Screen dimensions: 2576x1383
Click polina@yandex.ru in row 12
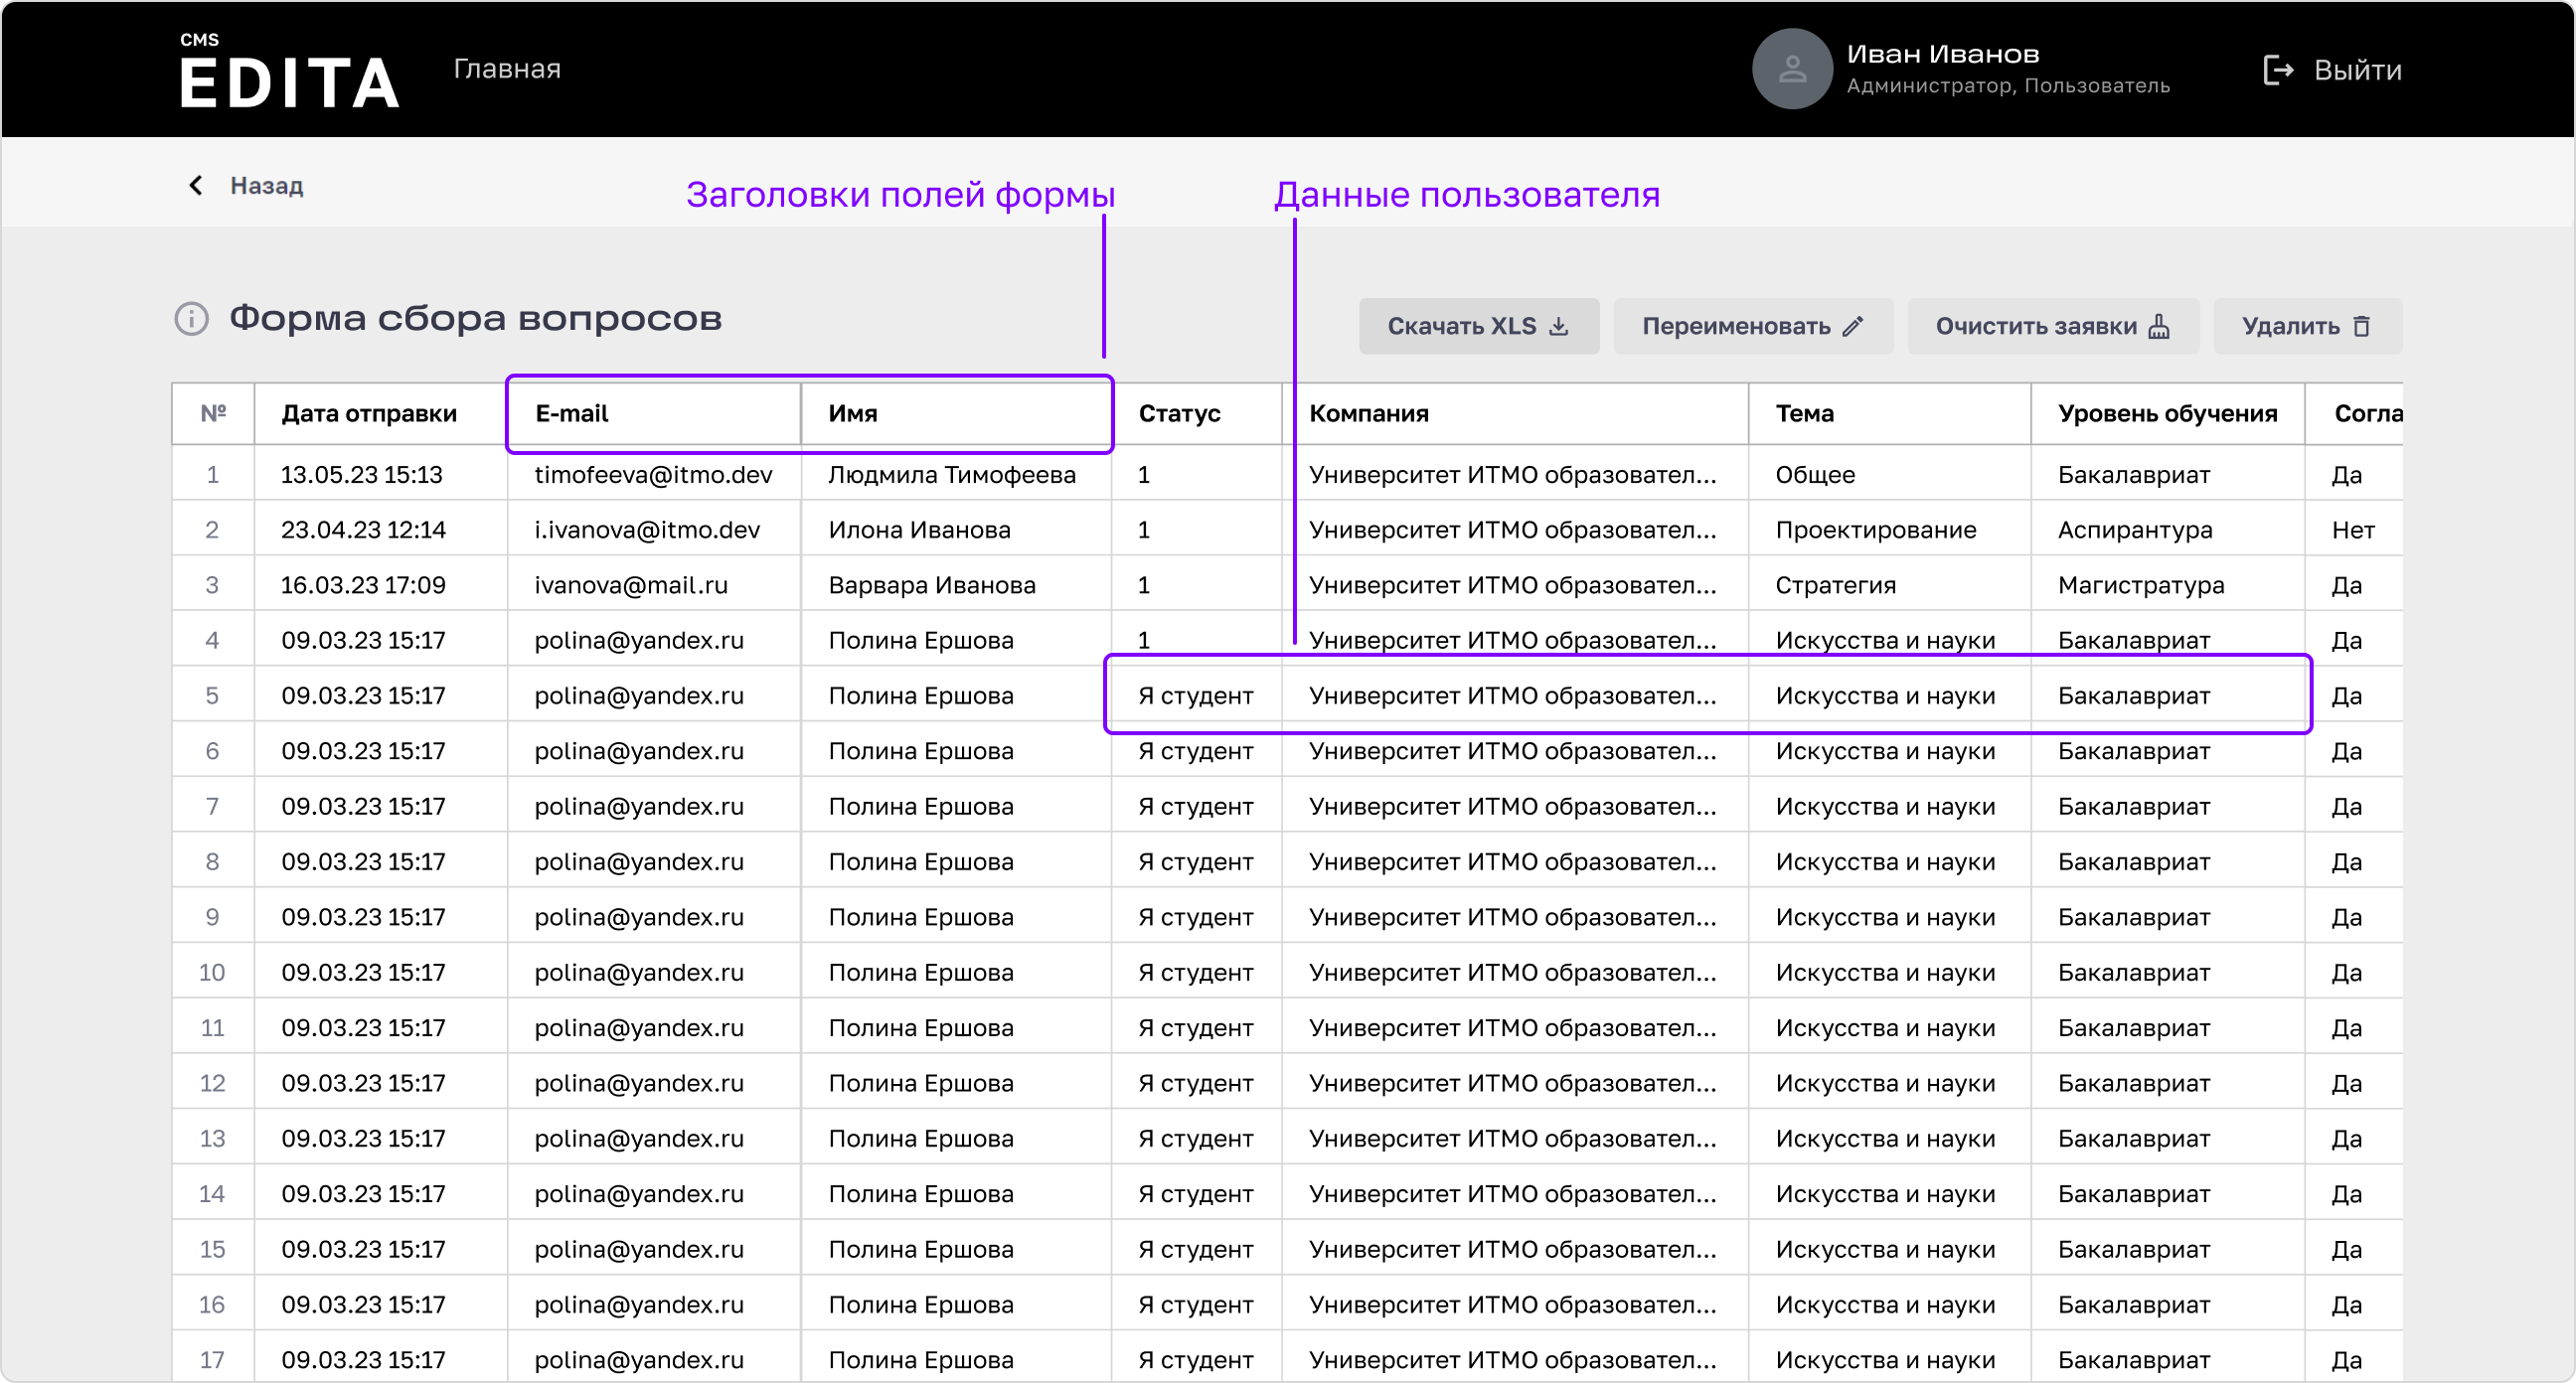(x=639, y=1083)
